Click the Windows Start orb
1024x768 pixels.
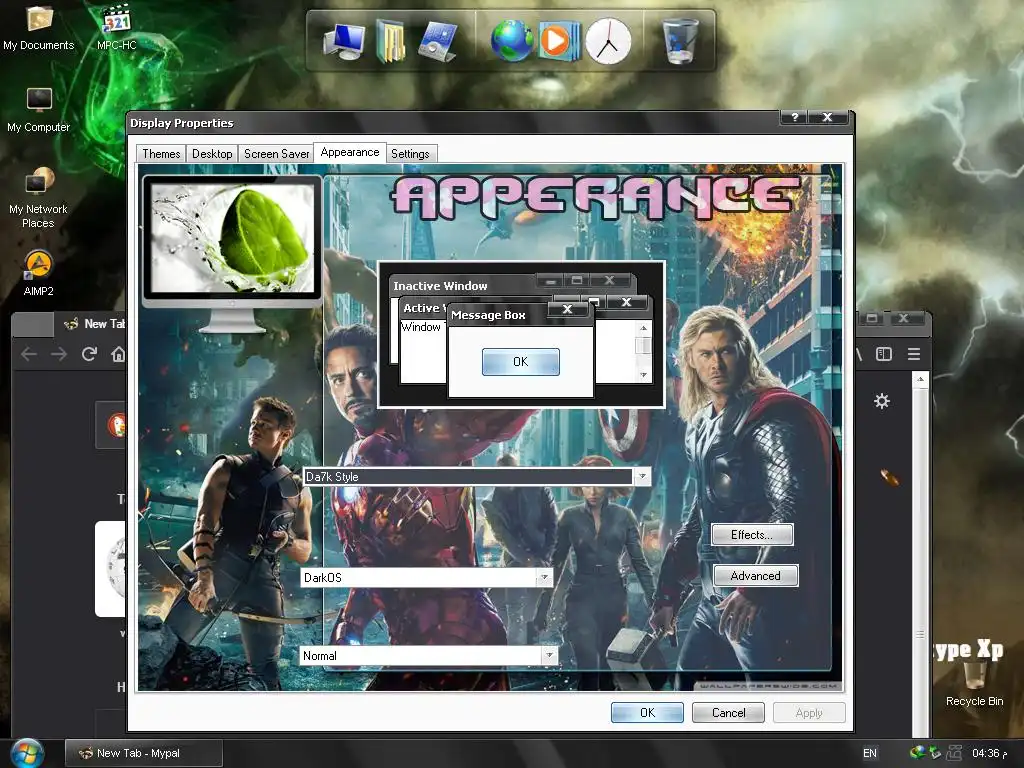[x=27, y=753]
